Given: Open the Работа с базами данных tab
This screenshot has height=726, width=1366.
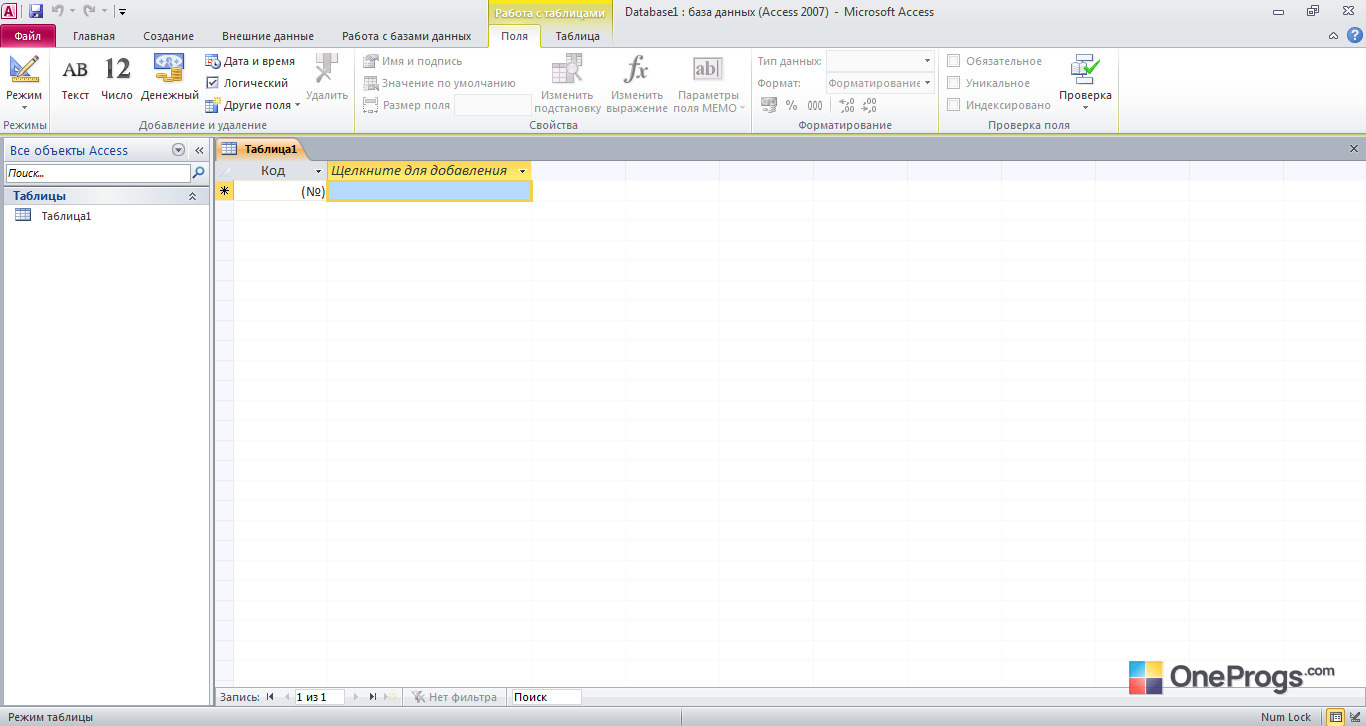Looking at the screenshot, I should [406, 36].
